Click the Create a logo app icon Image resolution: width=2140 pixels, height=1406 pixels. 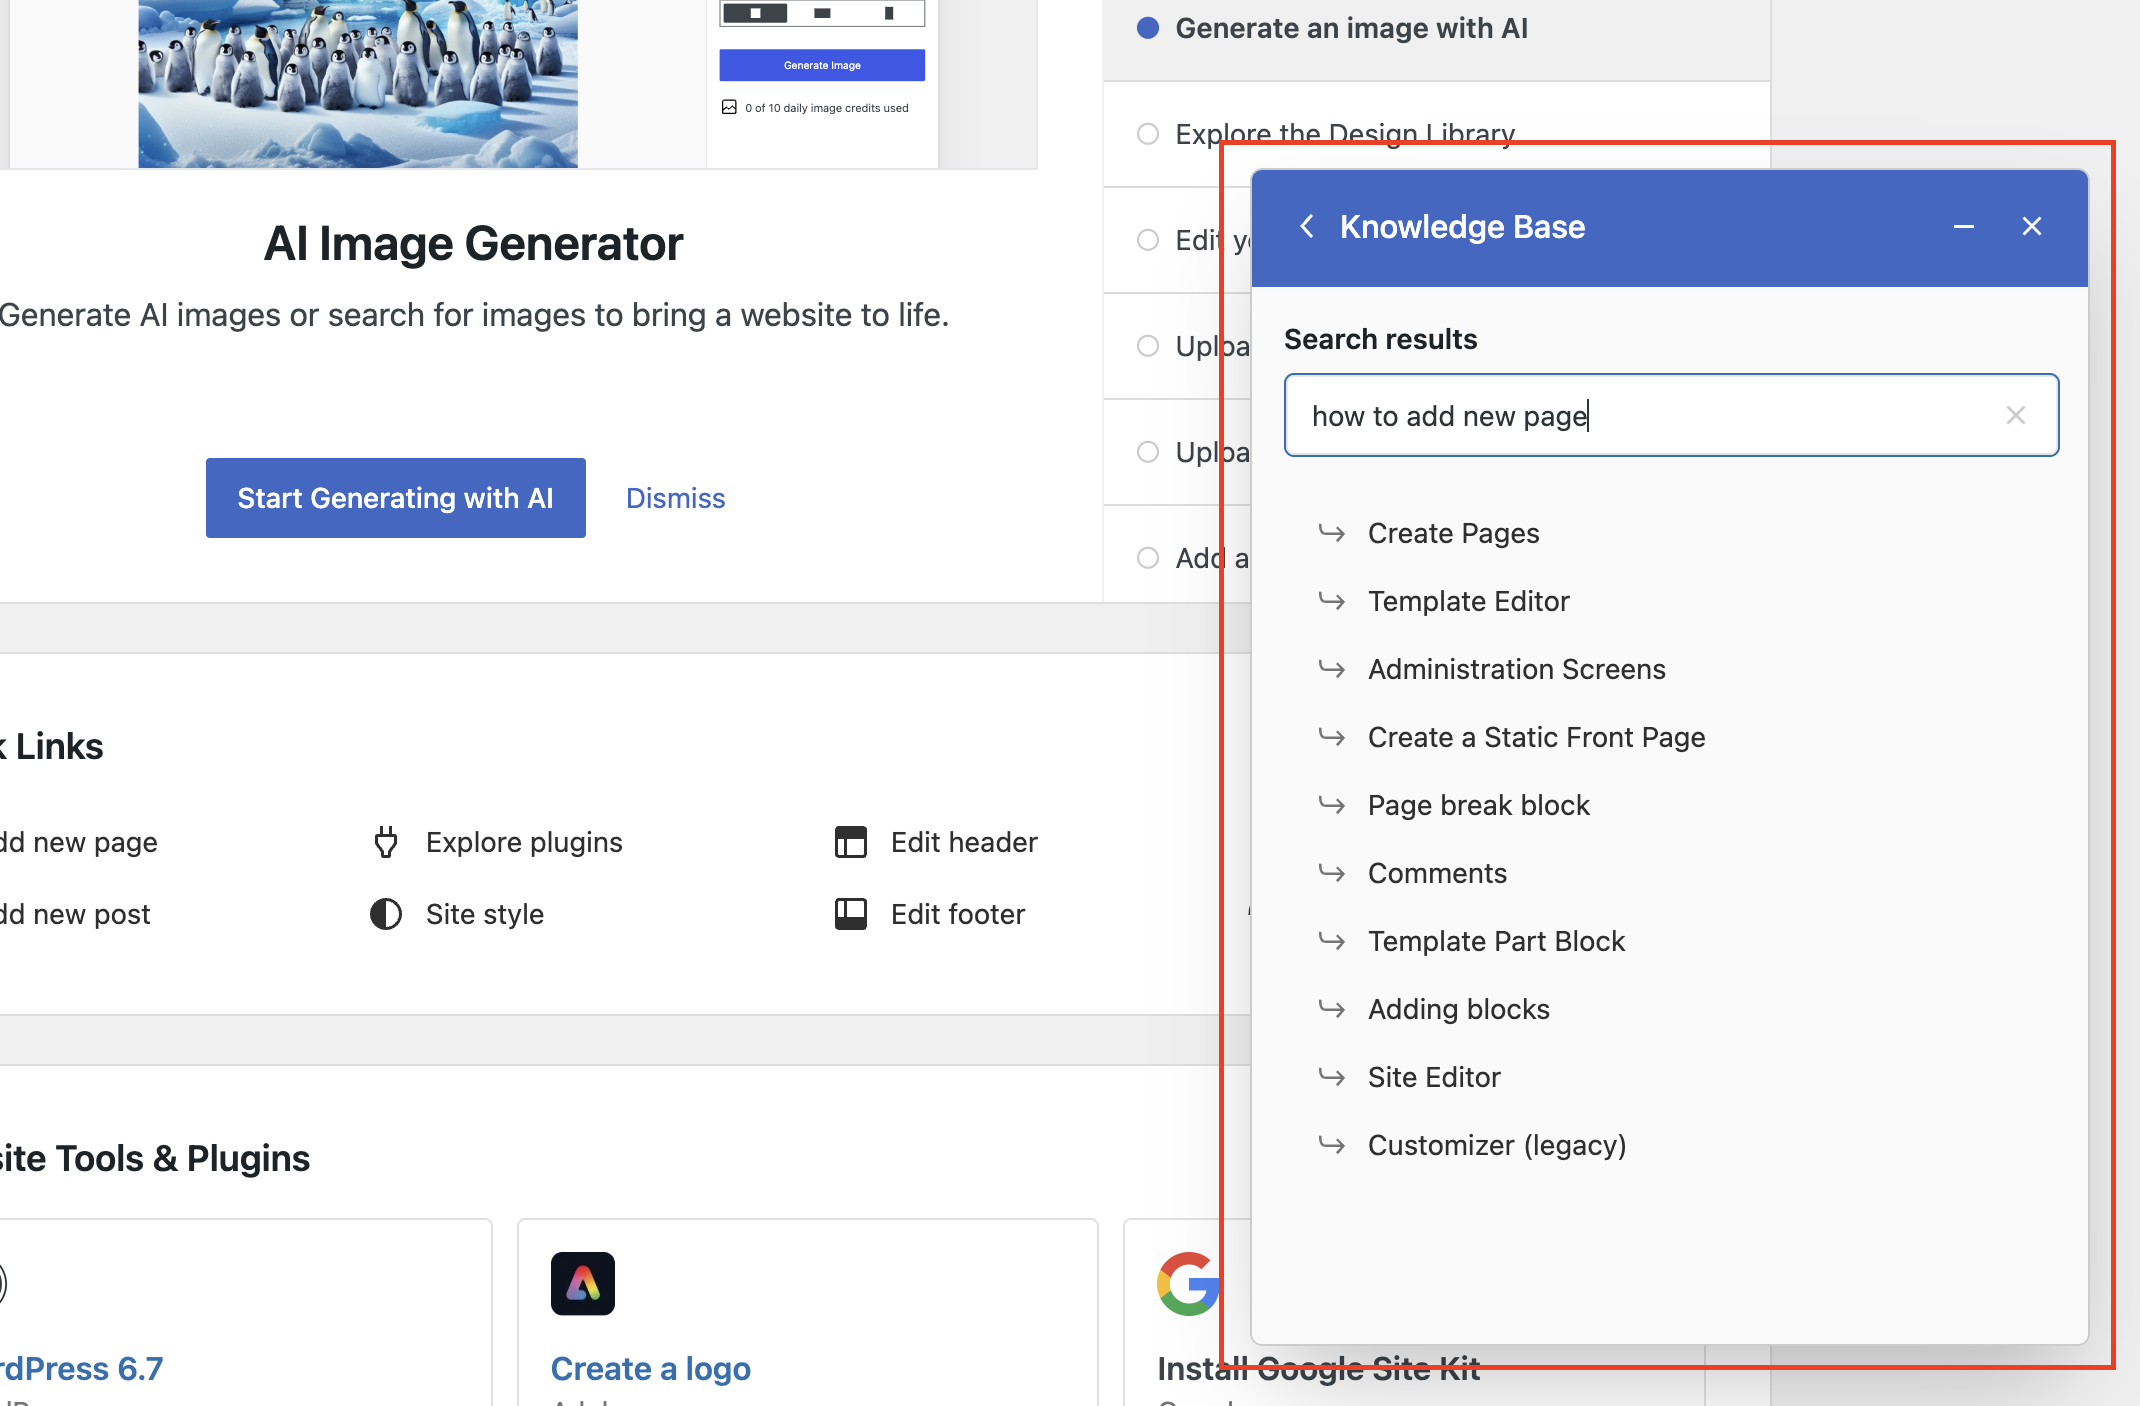pyautogui.click(x=583, y=1283)
